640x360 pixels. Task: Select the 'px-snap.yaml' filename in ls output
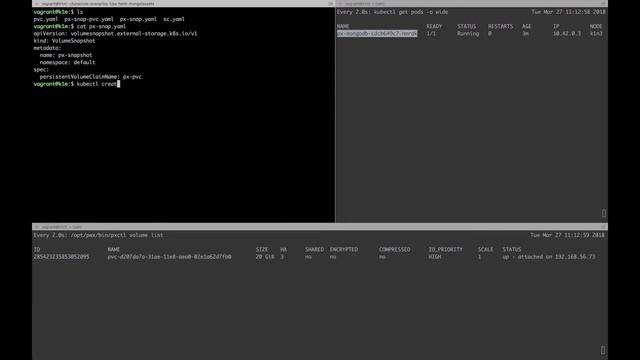point(138,19)
